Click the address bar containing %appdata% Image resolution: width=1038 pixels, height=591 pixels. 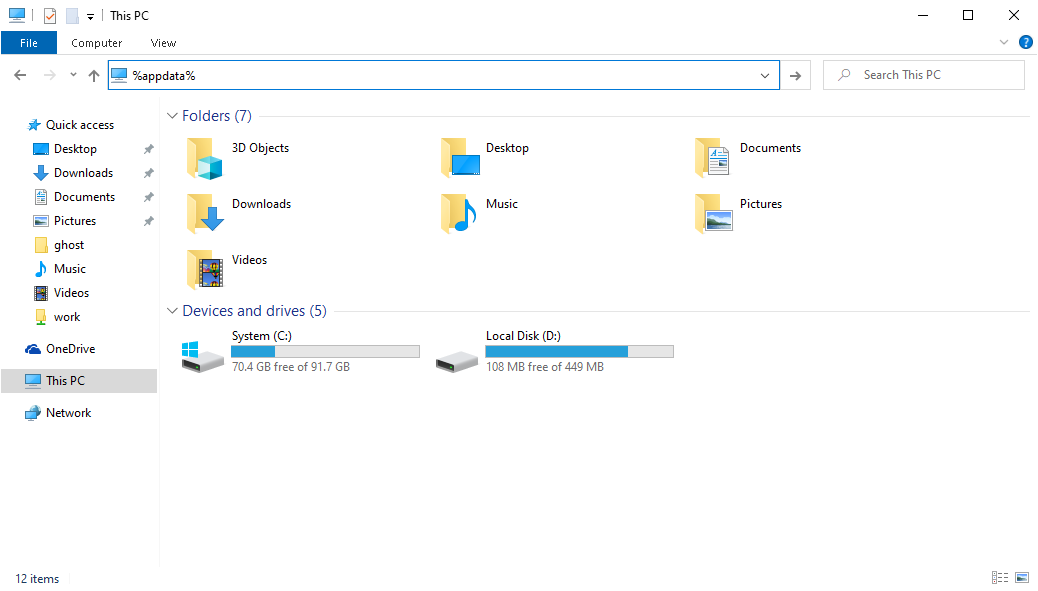tap(444, 75)
